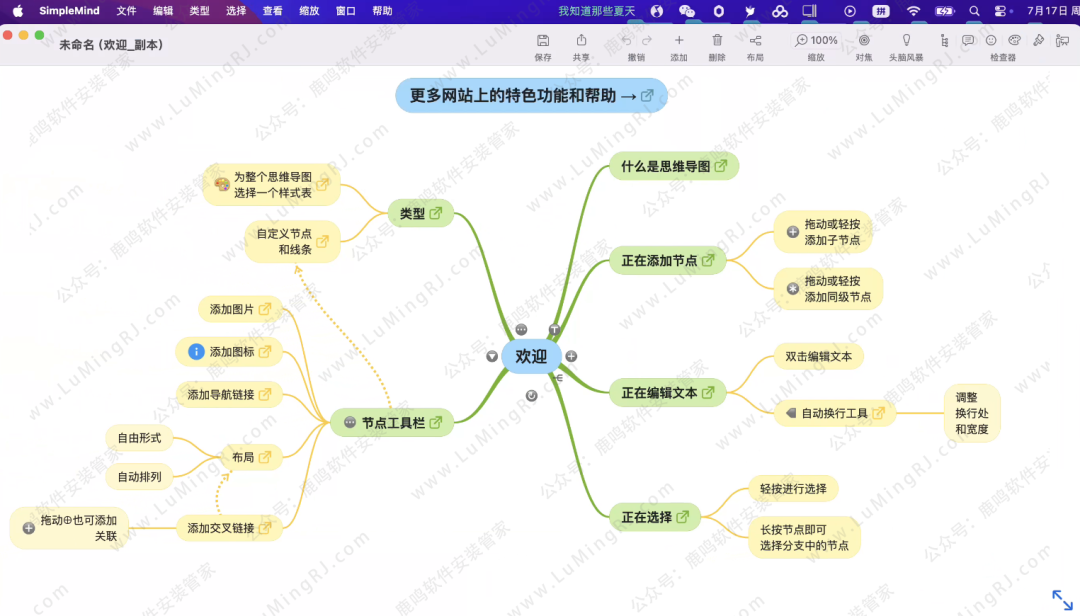Save the mind map with 保存 icon
This screenshot has height=616, width=1080.
coord(543,41)
